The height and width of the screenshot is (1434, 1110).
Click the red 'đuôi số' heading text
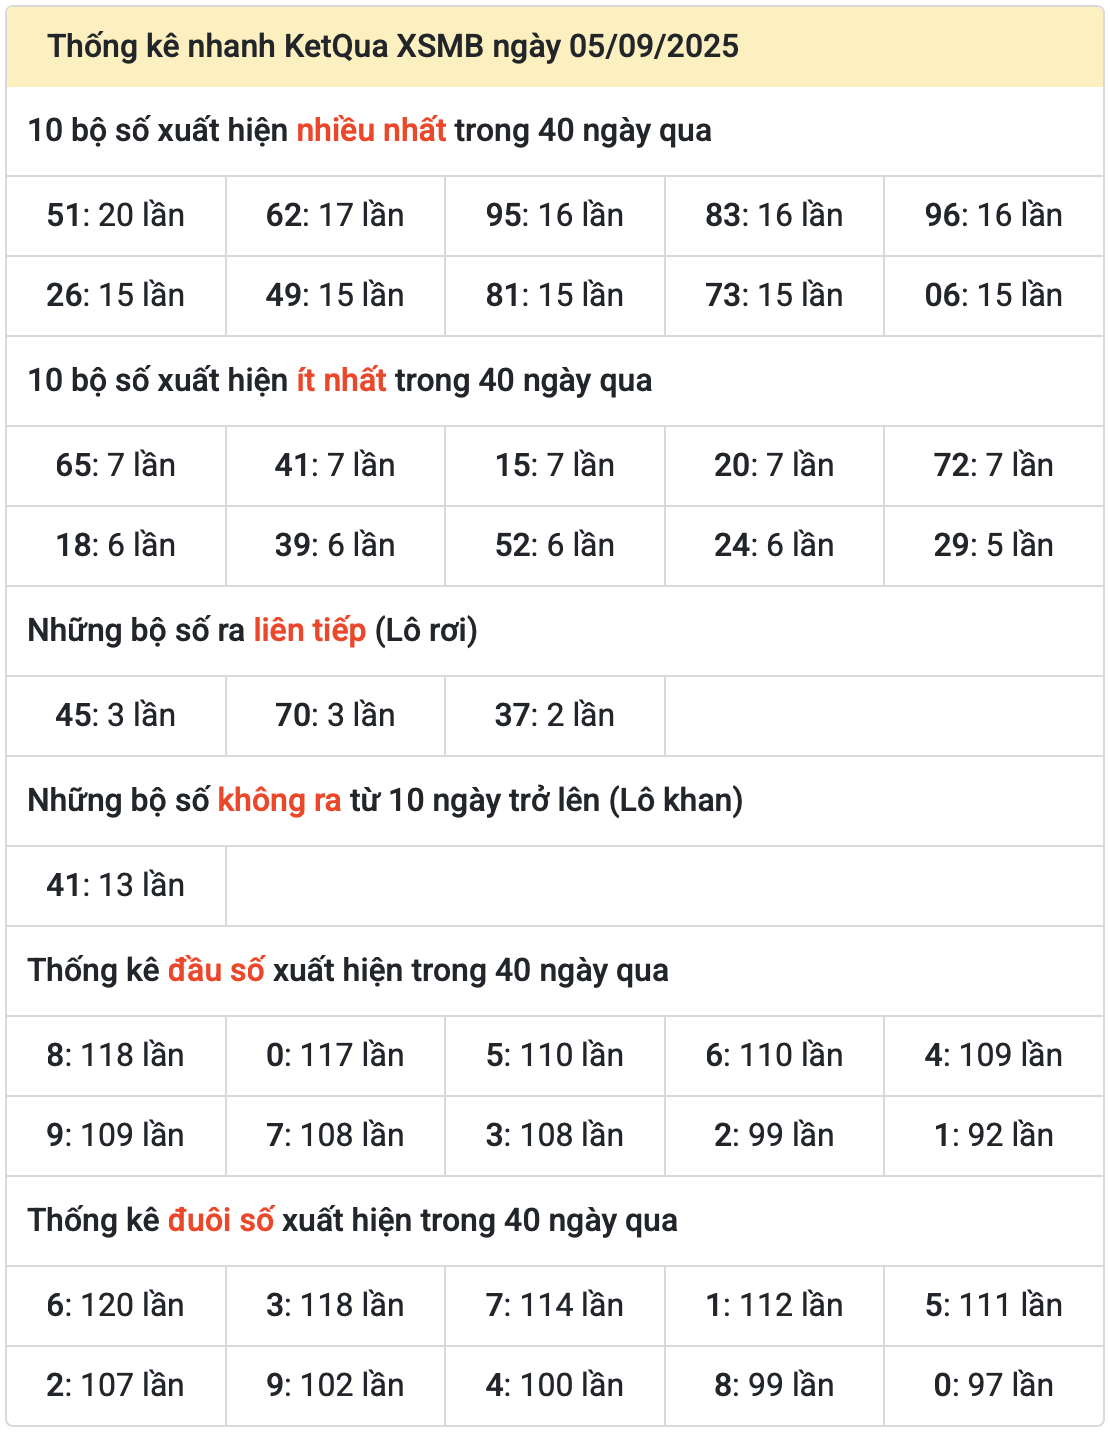point(220,1221)
